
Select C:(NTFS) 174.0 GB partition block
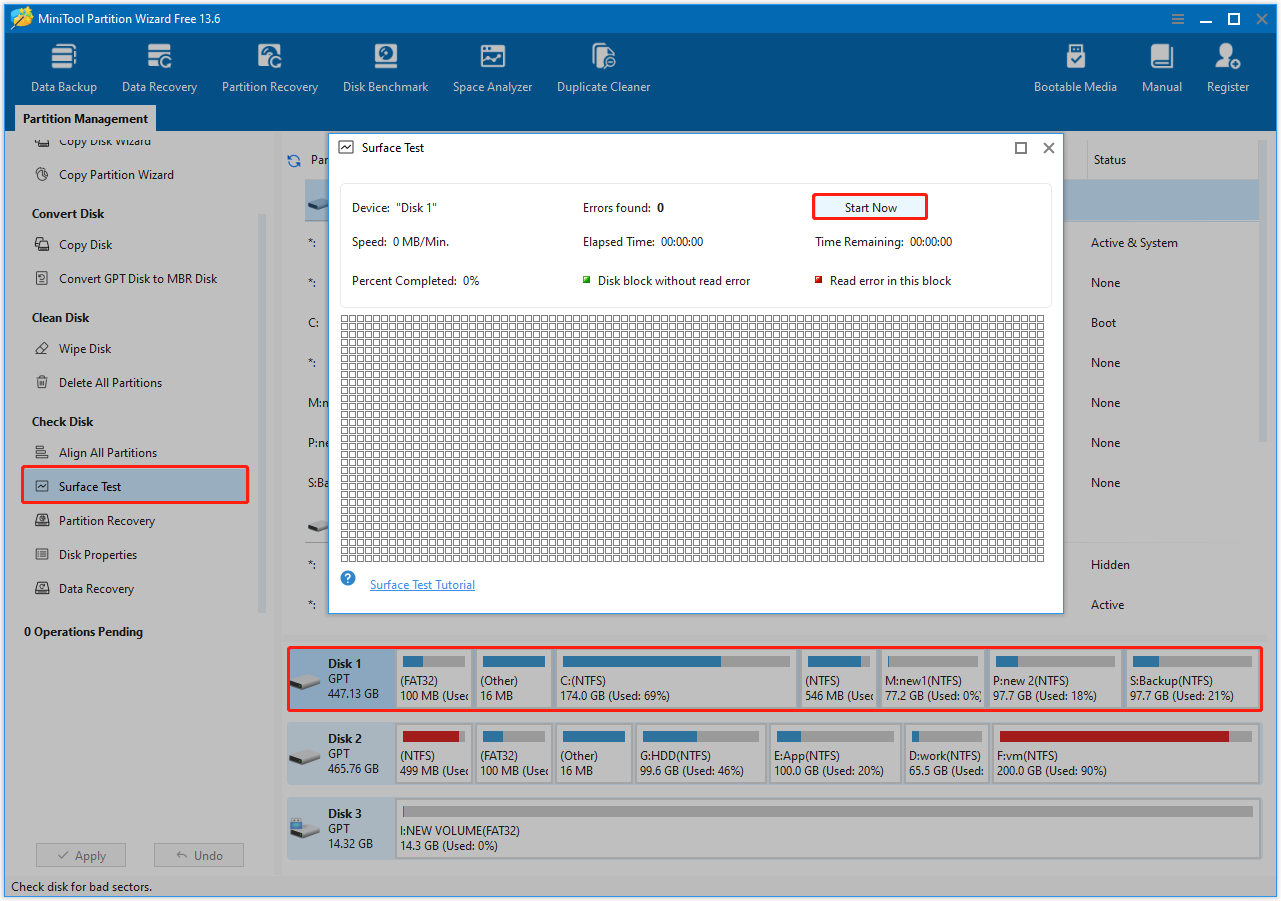click(677, 679)
